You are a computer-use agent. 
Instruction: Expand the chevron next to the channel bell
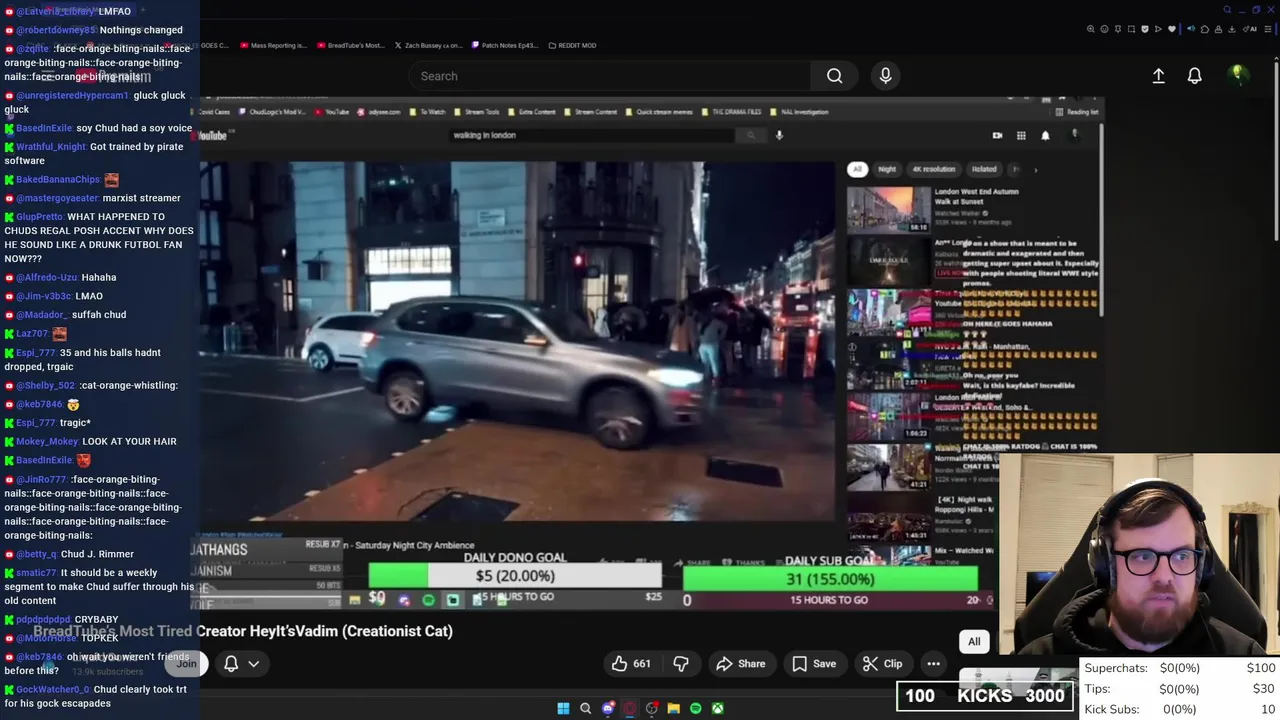click(x=254, y=664)
